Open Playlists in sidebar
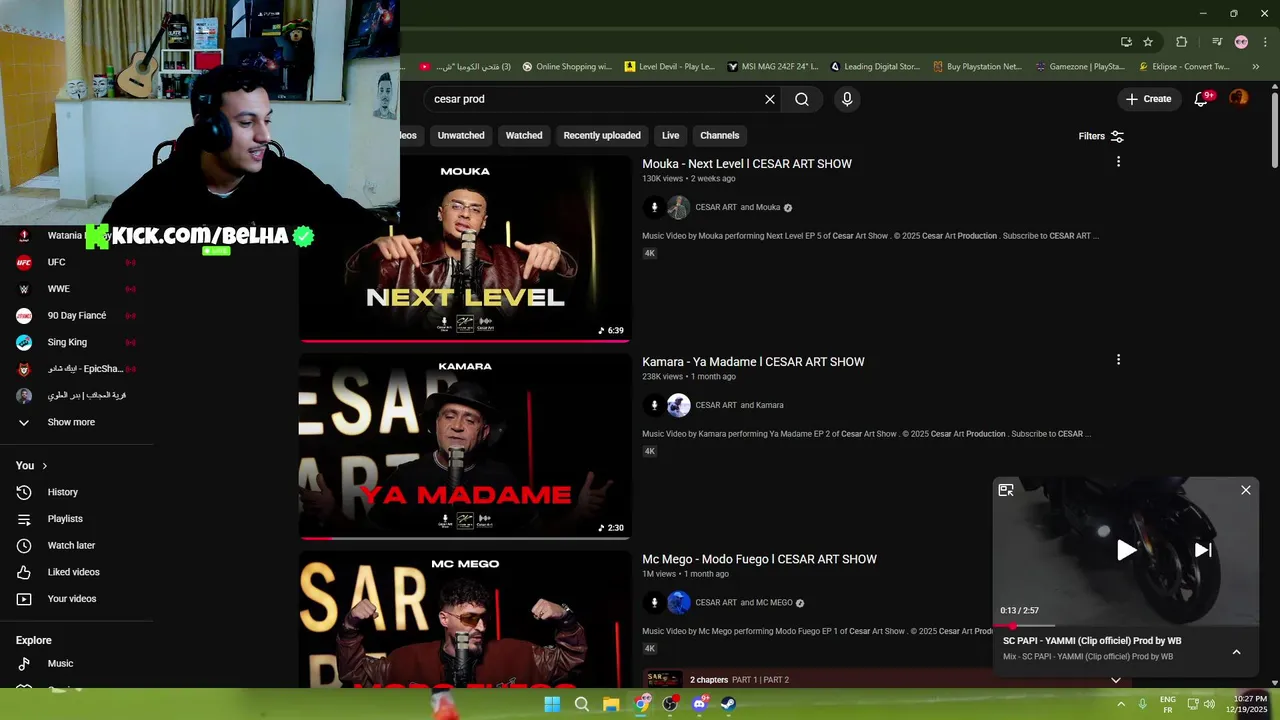 [65, 519]
